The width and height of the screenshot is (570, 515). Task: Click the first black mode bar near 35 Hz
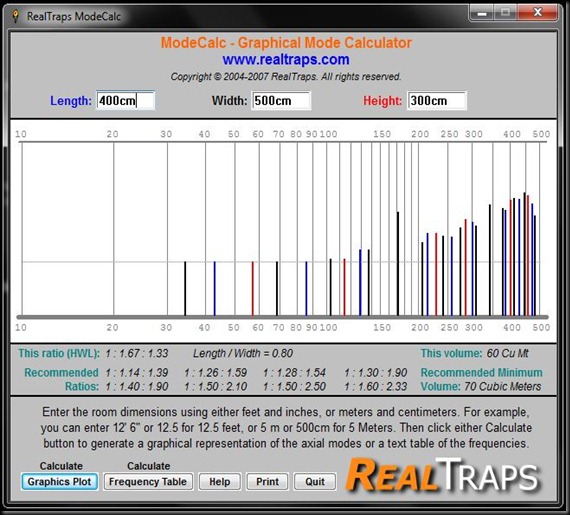point(185,289)
